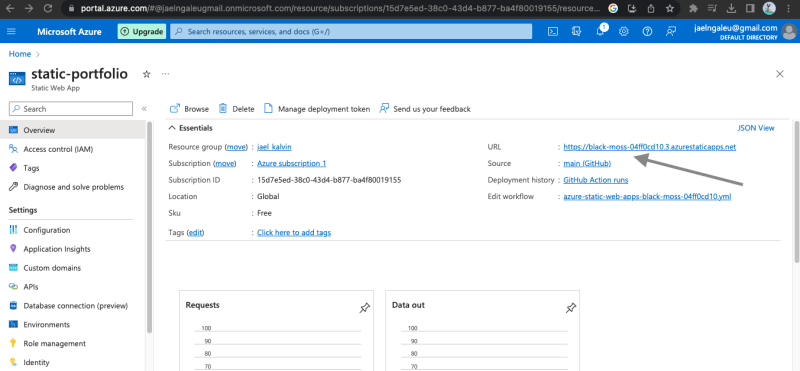Open portal settings gear
This screenshot has width=800, height=371.
[623, 31]
